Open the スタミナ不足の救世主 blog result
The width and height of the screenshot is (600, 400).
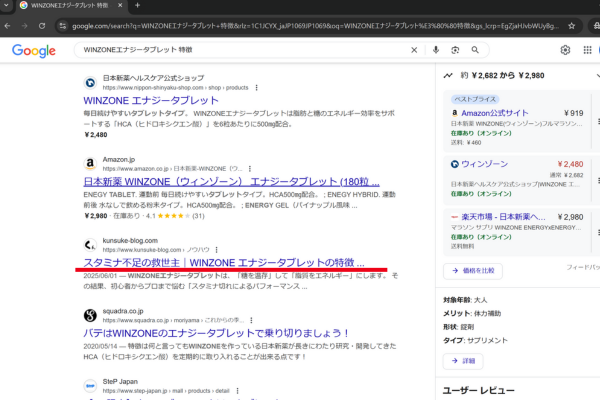tap(224, 263)
